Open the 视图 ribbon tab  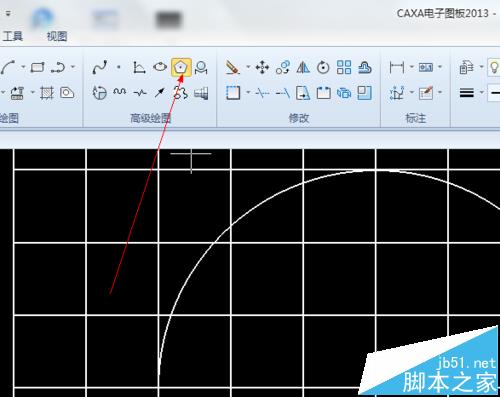(57, 36)
